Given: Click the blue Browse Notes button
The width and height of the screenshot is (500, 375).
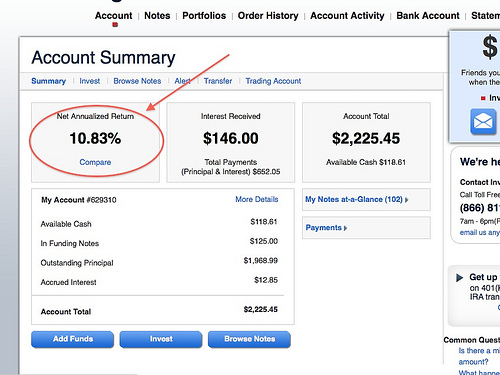Looking at the screenshot, I should point(249,339).
